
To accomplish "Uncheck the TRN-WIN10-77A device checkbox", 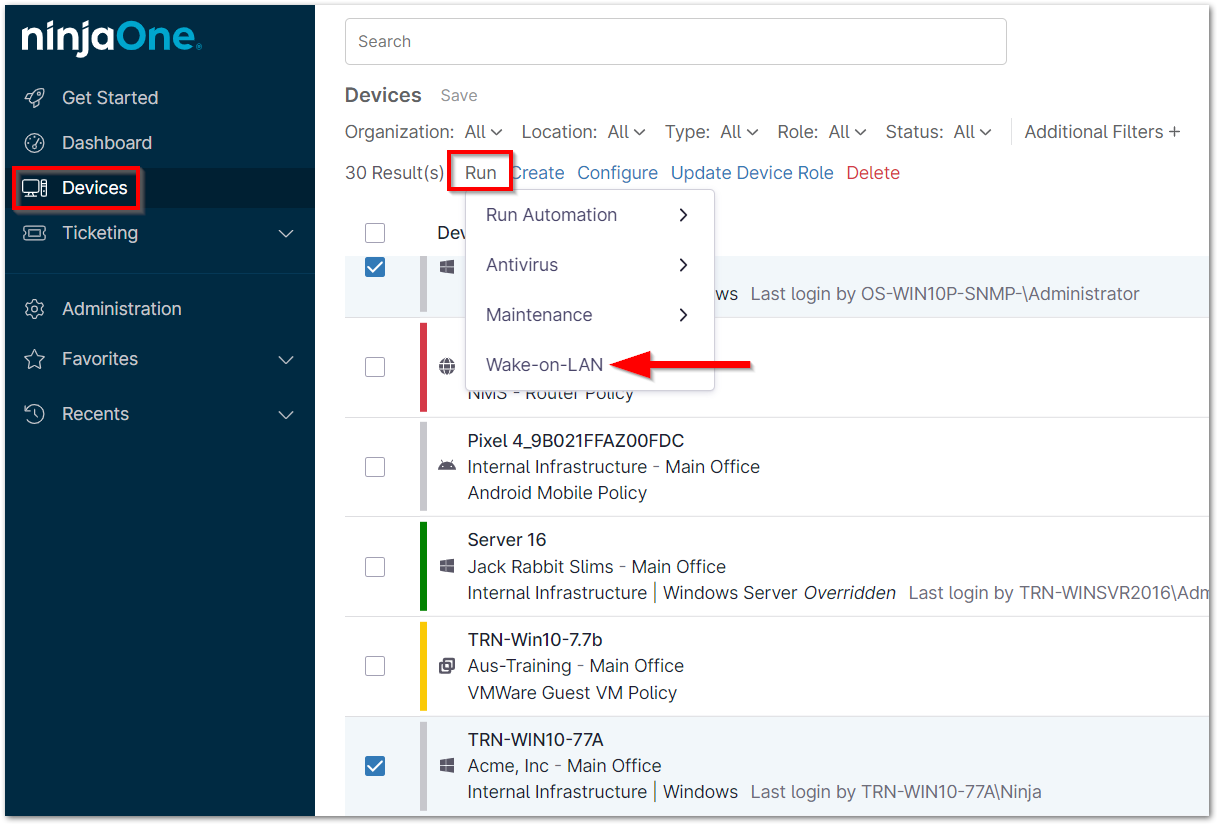I will 375,766.
